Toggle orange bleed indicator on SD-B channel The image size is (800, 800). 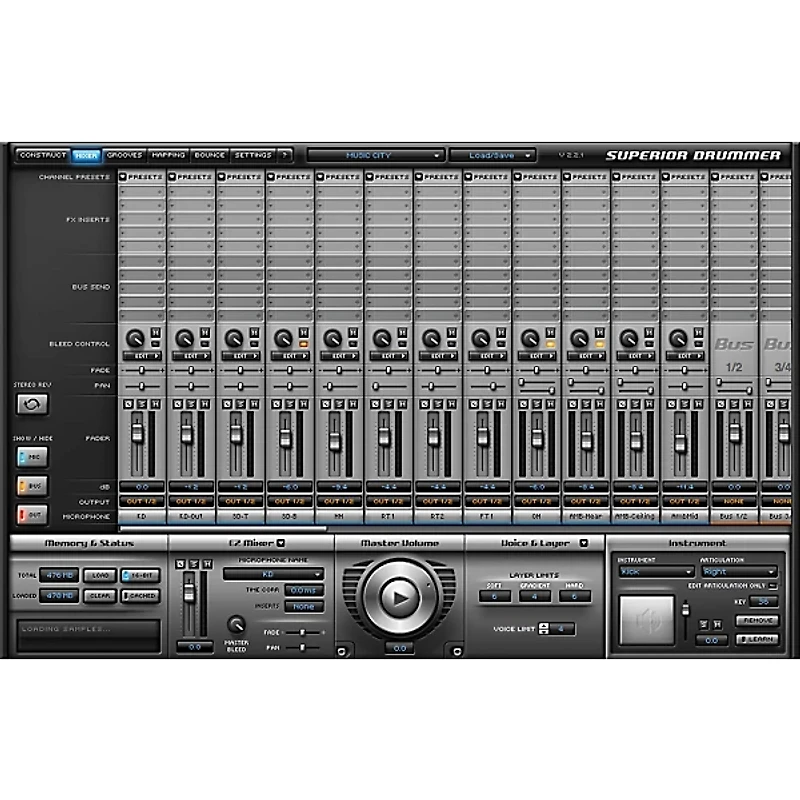(304, 344)
